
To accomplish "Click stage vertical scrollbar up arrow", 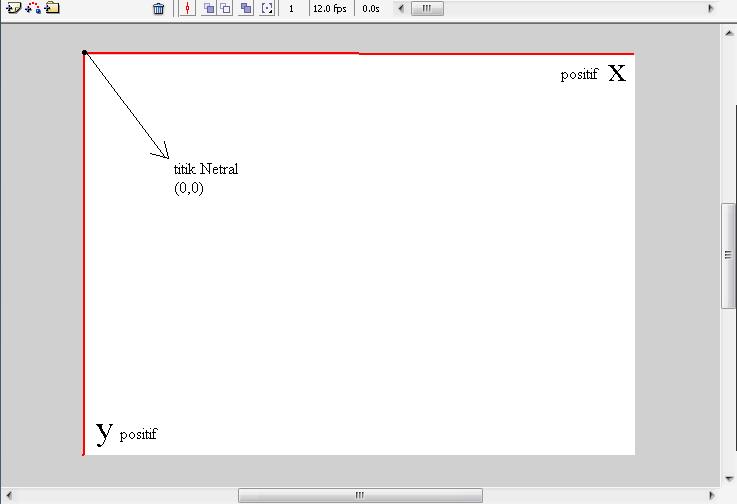I will coord(729,33).
